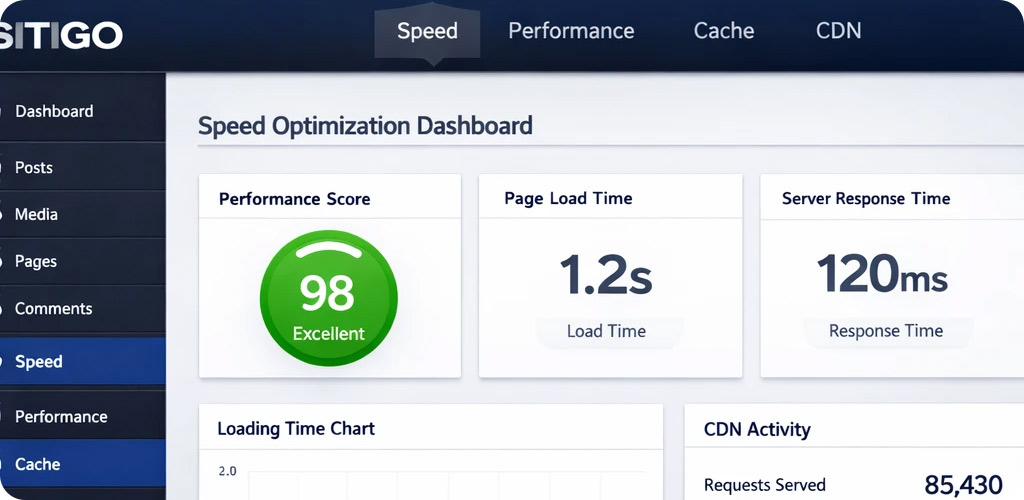Navigate to Posts in the sidebar
This screenshot has width=1024, height=500.
tap(34, 167)
